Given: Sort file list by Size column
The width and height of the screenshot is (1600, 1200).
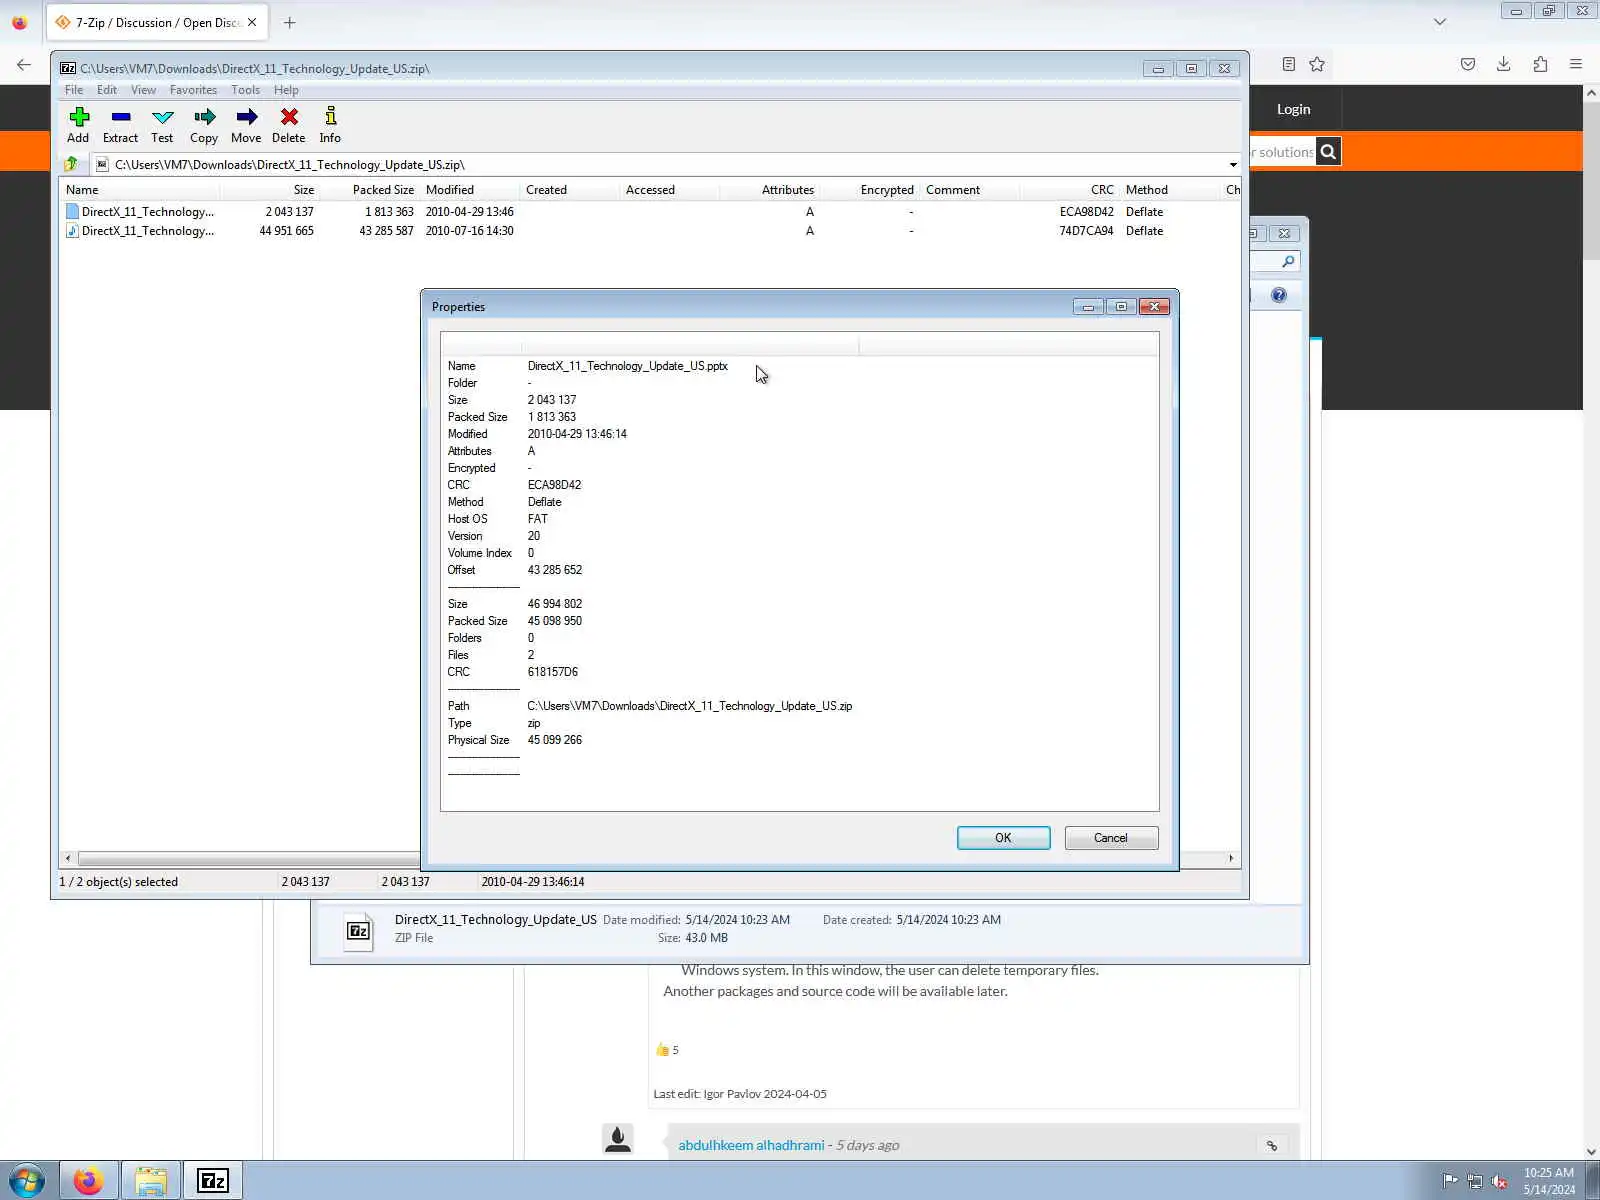Looking at the screenshot, I should point(270,190).
